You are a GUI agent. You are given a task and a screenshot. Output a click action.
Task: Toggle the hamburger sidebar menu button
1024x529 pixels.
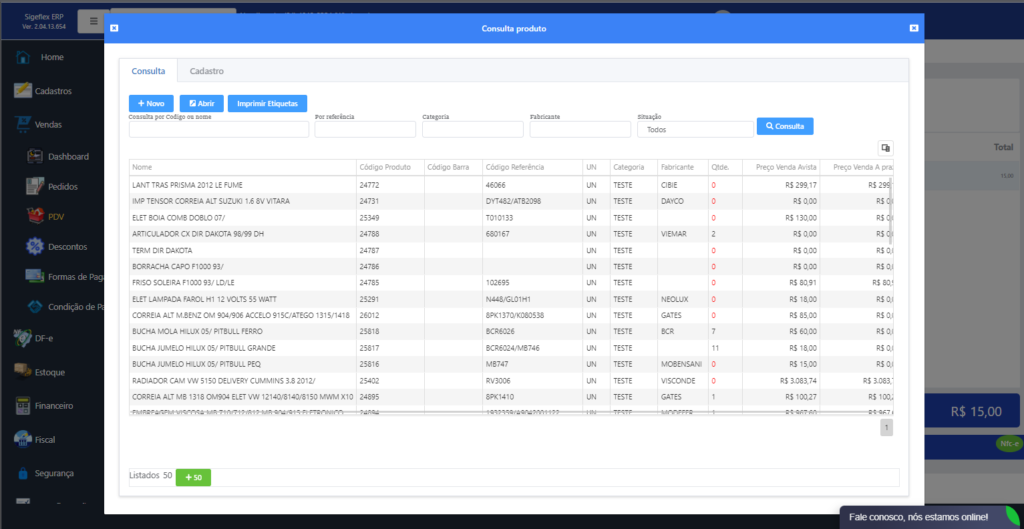(x=93, y=20)
